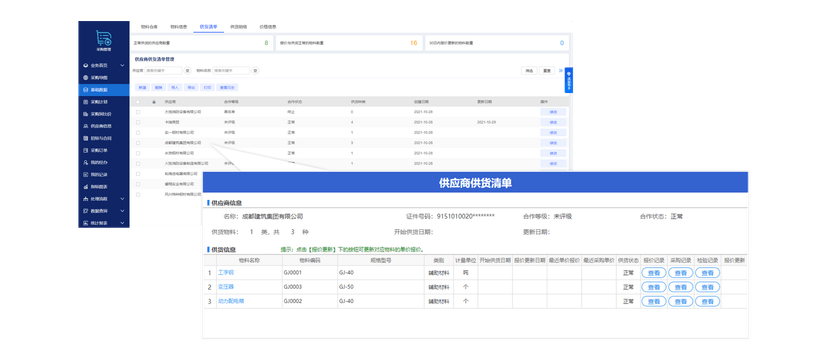
Task: Click the 重置 reset button
Action: tap(547, 70)
